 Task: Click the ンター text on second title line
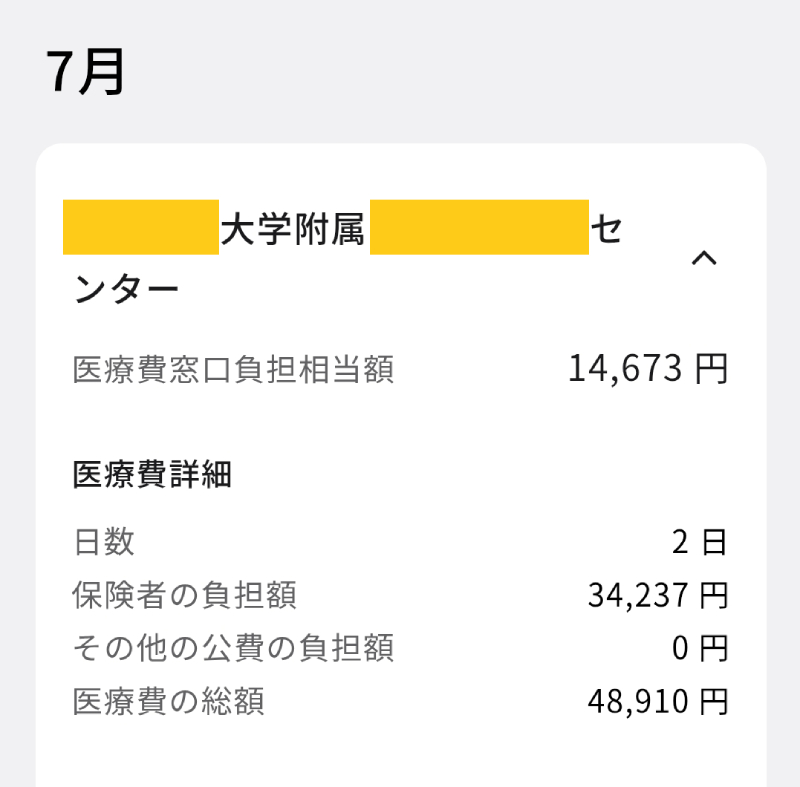(x=127, y=289)
